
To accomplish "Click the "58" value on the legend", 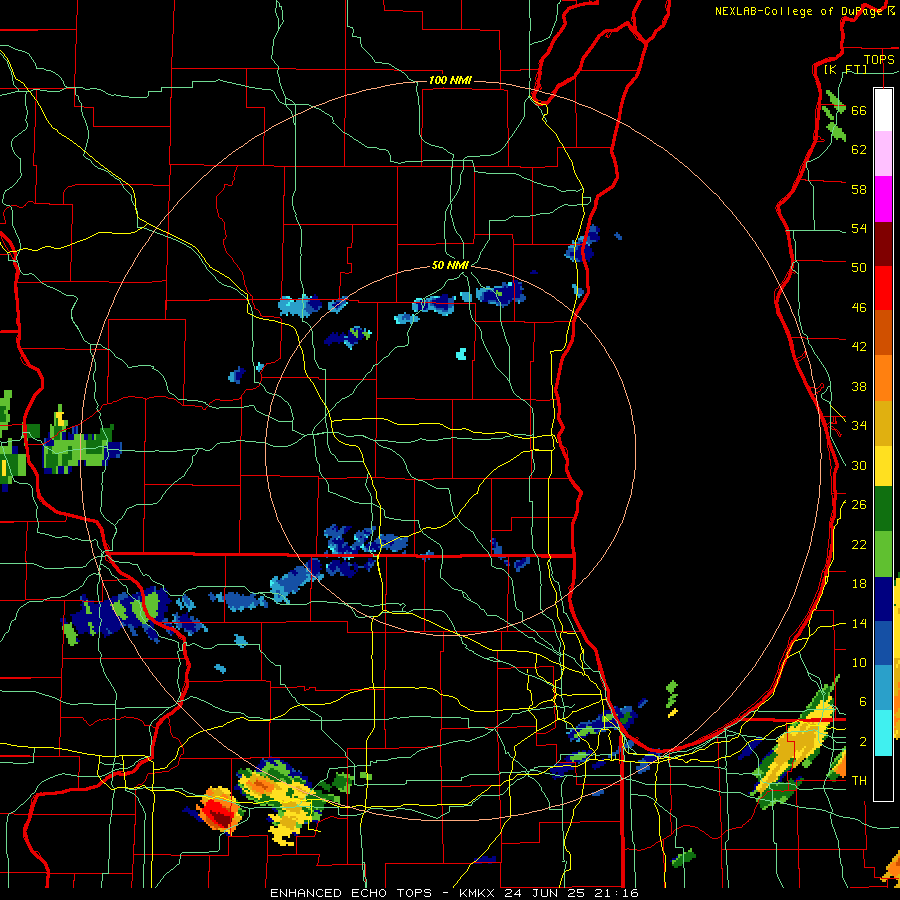I will (859, 189).
